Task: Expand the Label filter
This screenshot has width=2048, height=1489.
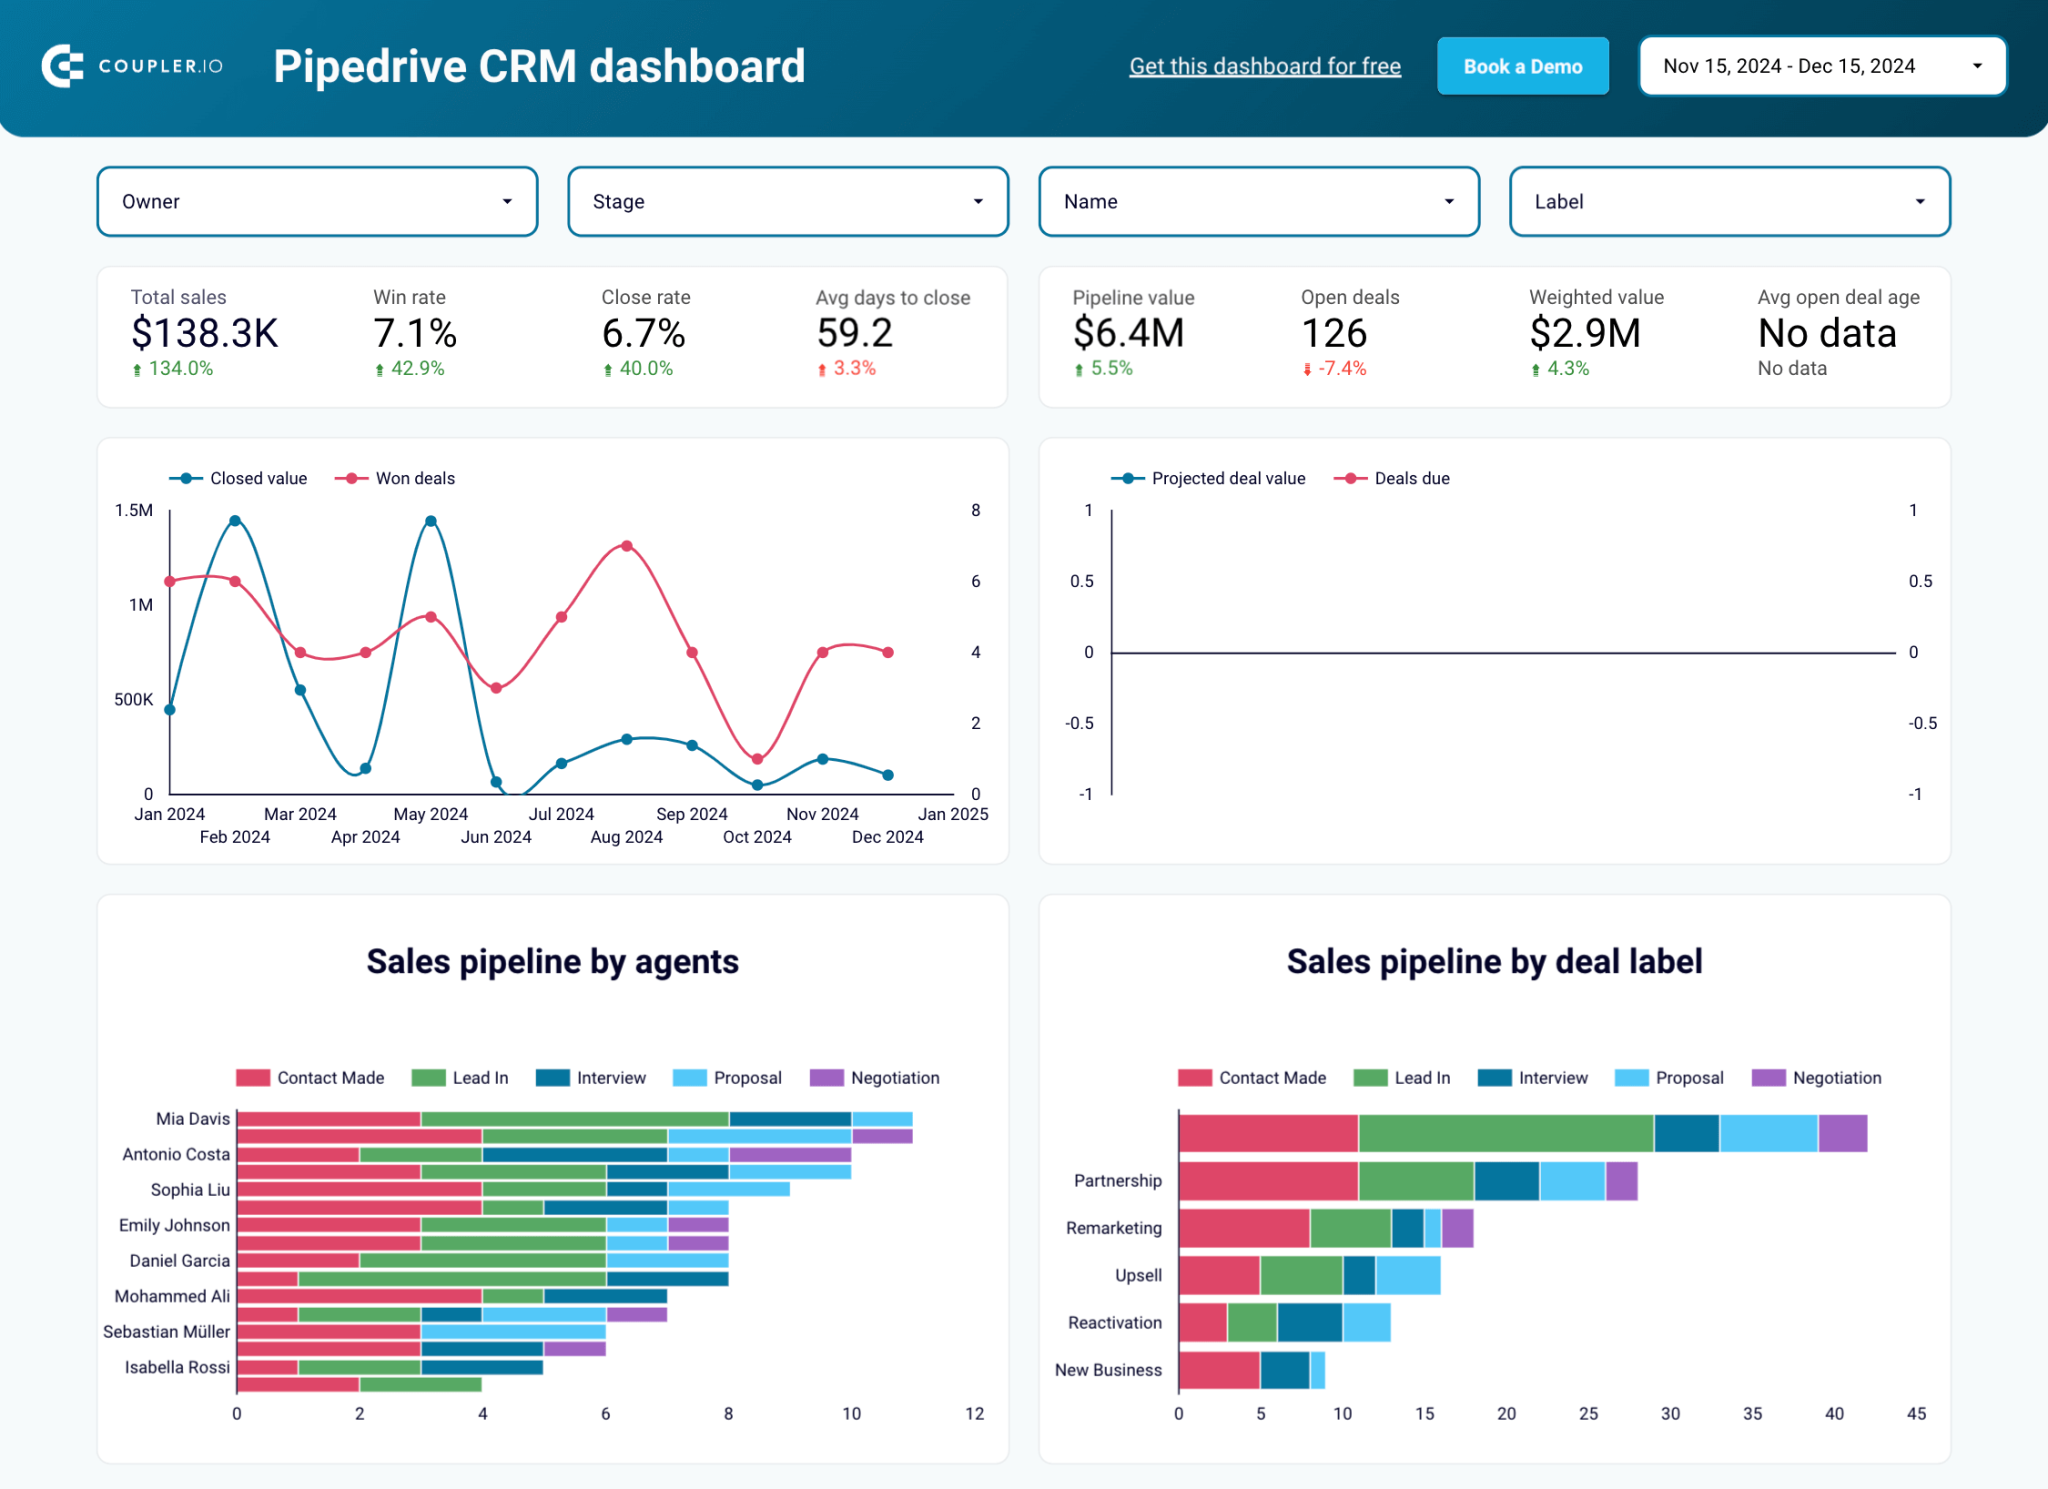Action: tap(1729, 201)
